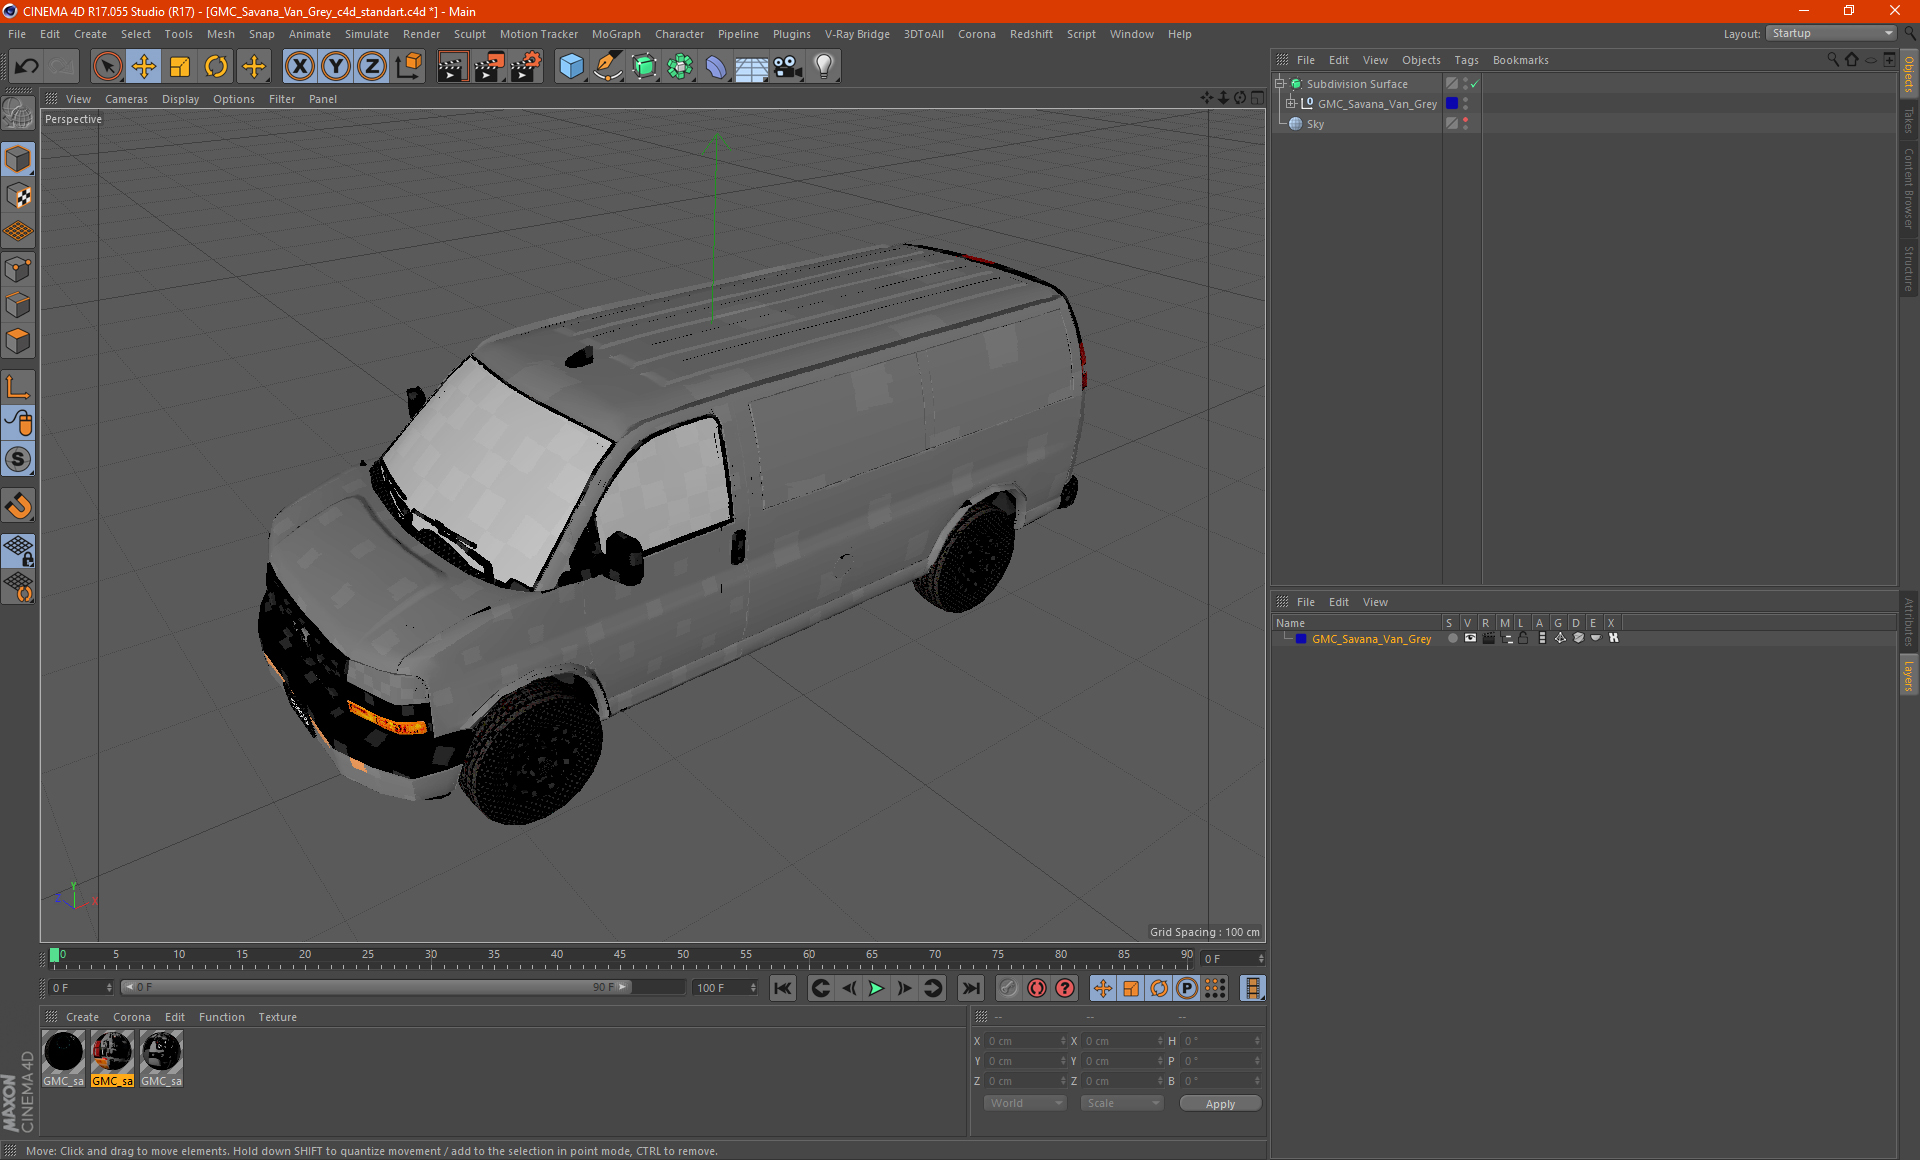Add a Camera object

(x=788, y=67)
